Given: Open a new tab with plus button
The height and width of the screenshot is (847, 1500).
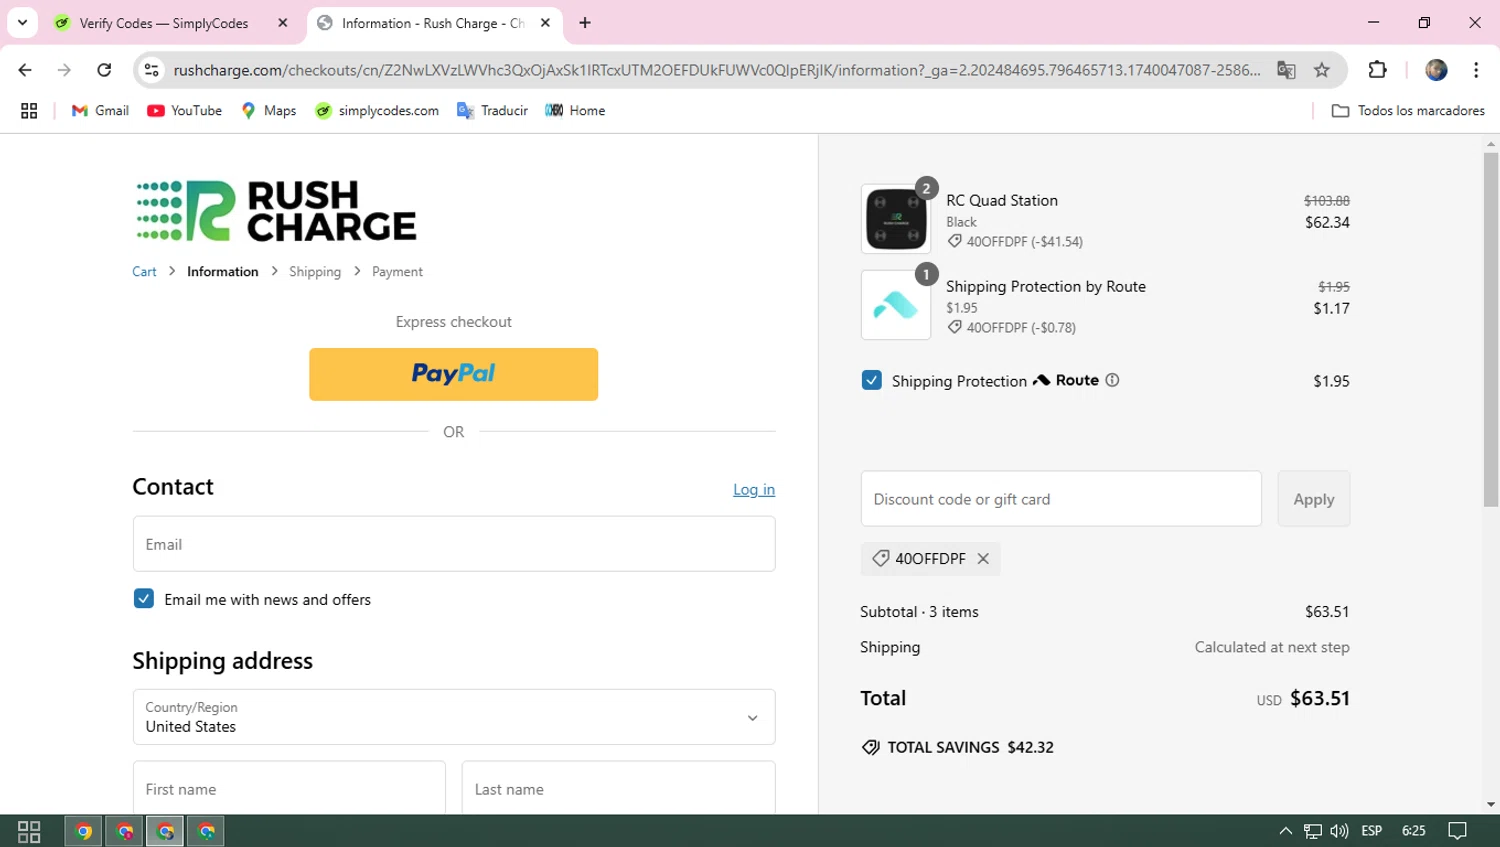Looking at the screenshot, I should pos(585,23).
